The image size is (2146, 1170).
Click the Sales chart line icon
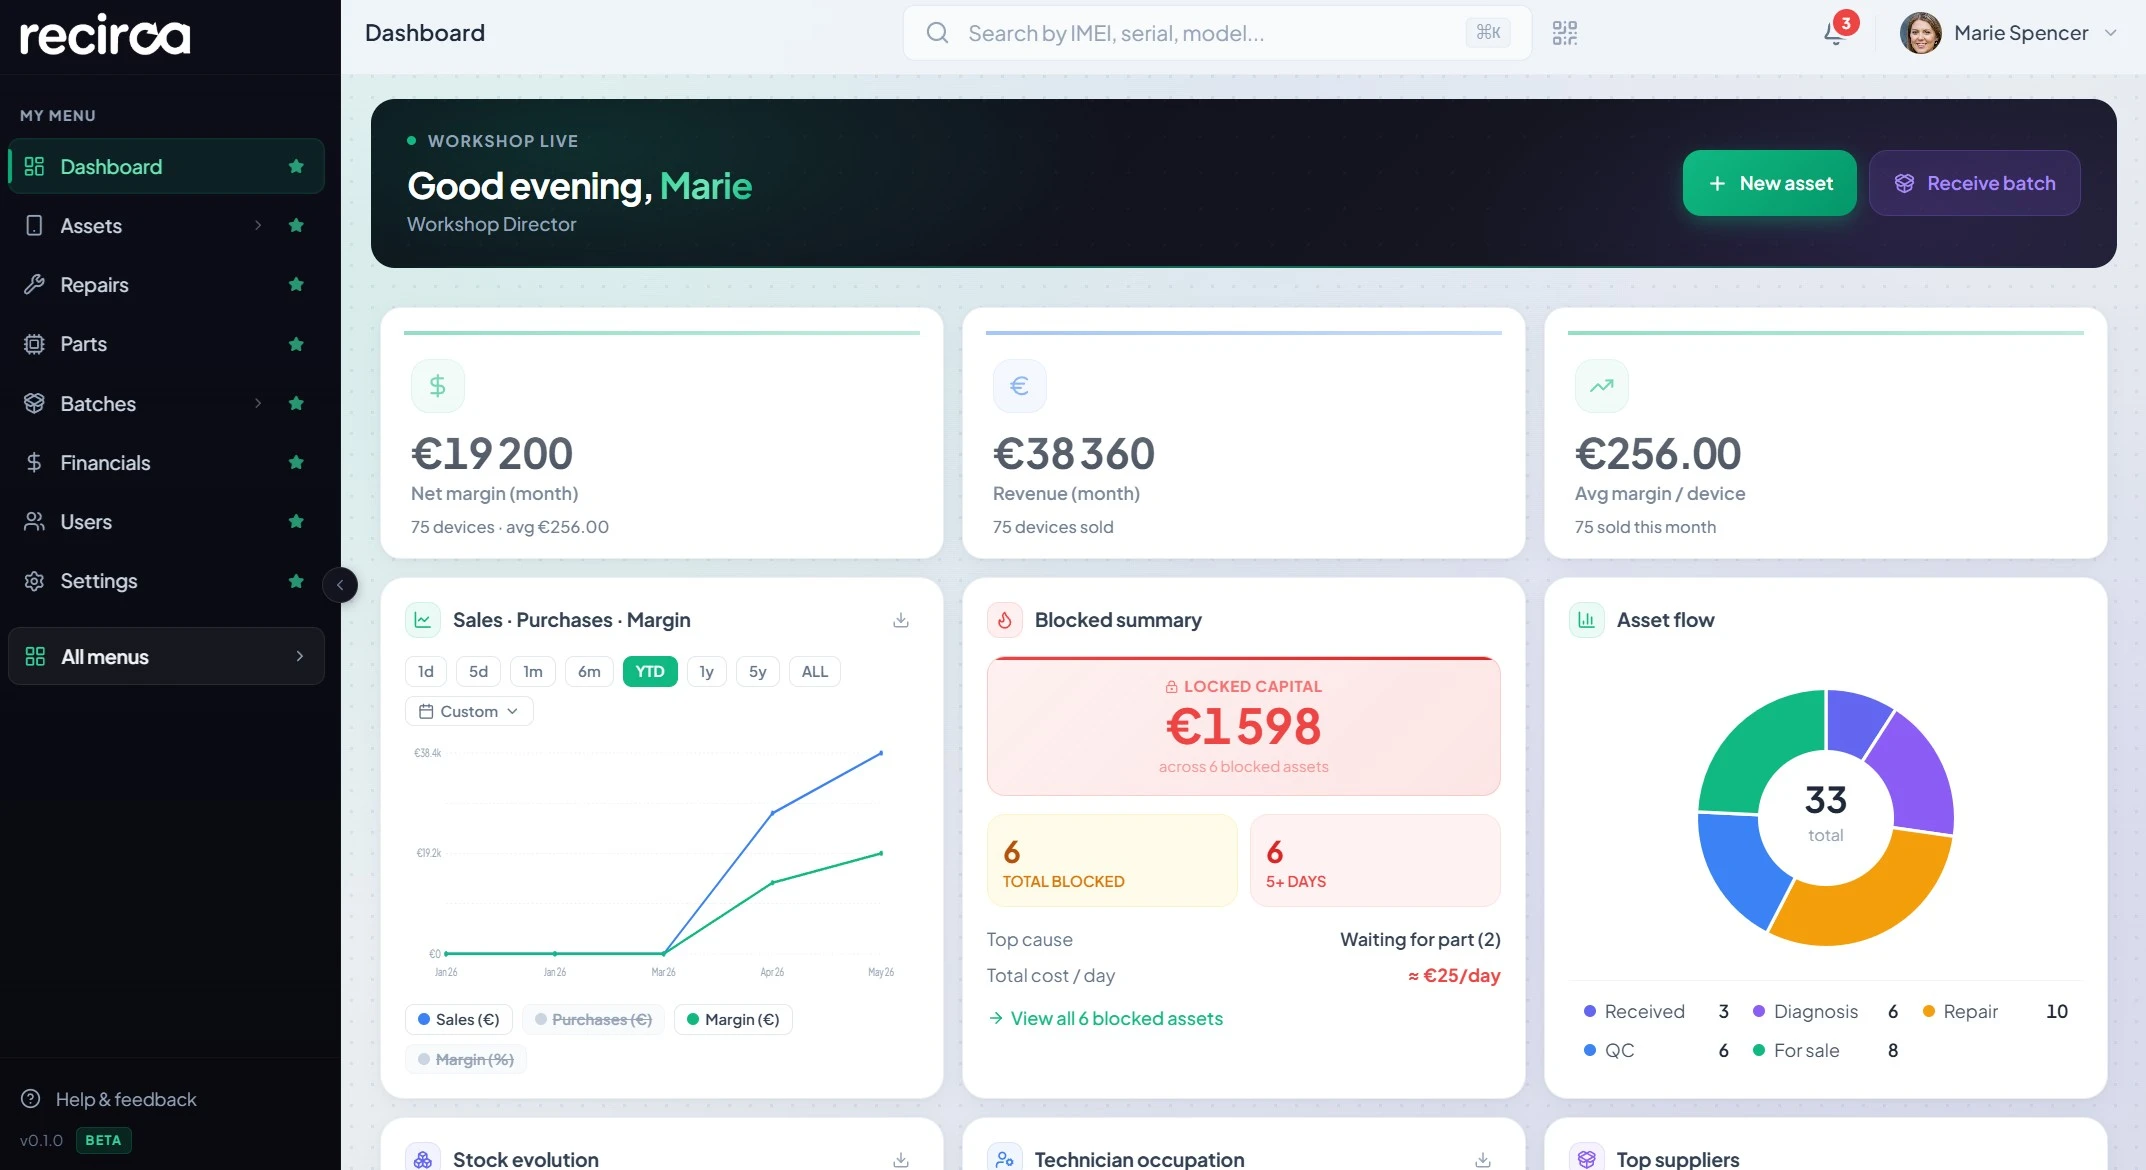423,620
